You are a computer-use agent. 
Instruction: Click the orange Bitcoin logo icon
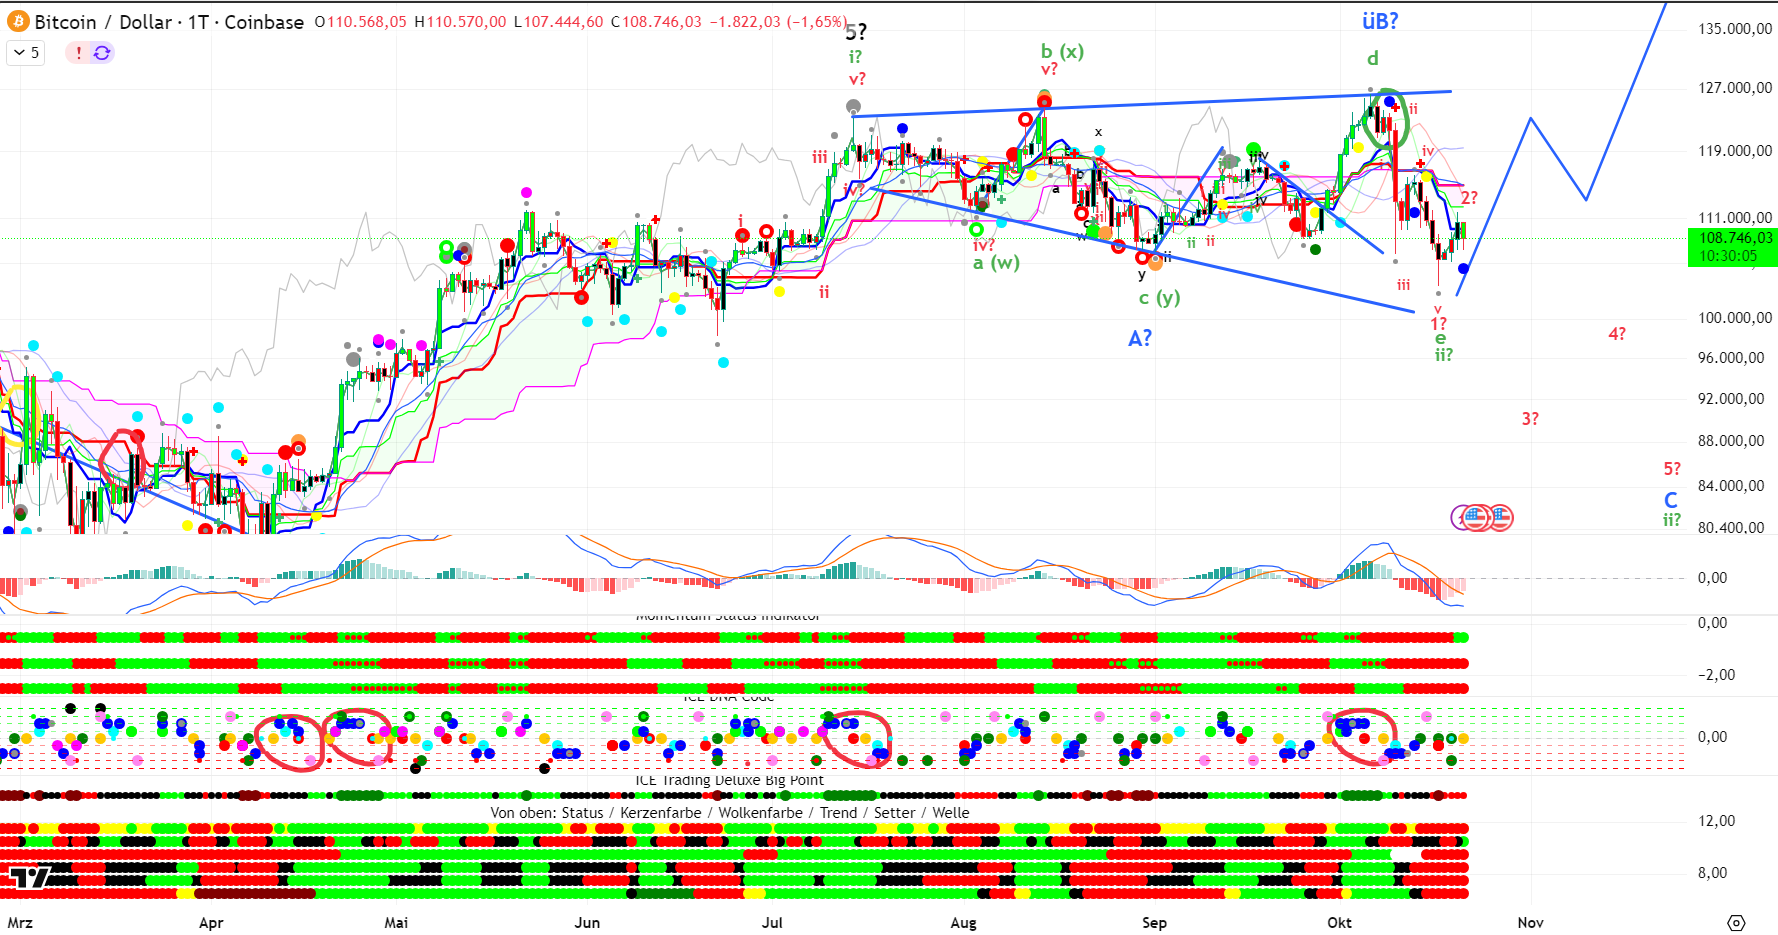[x=19, y=22]
